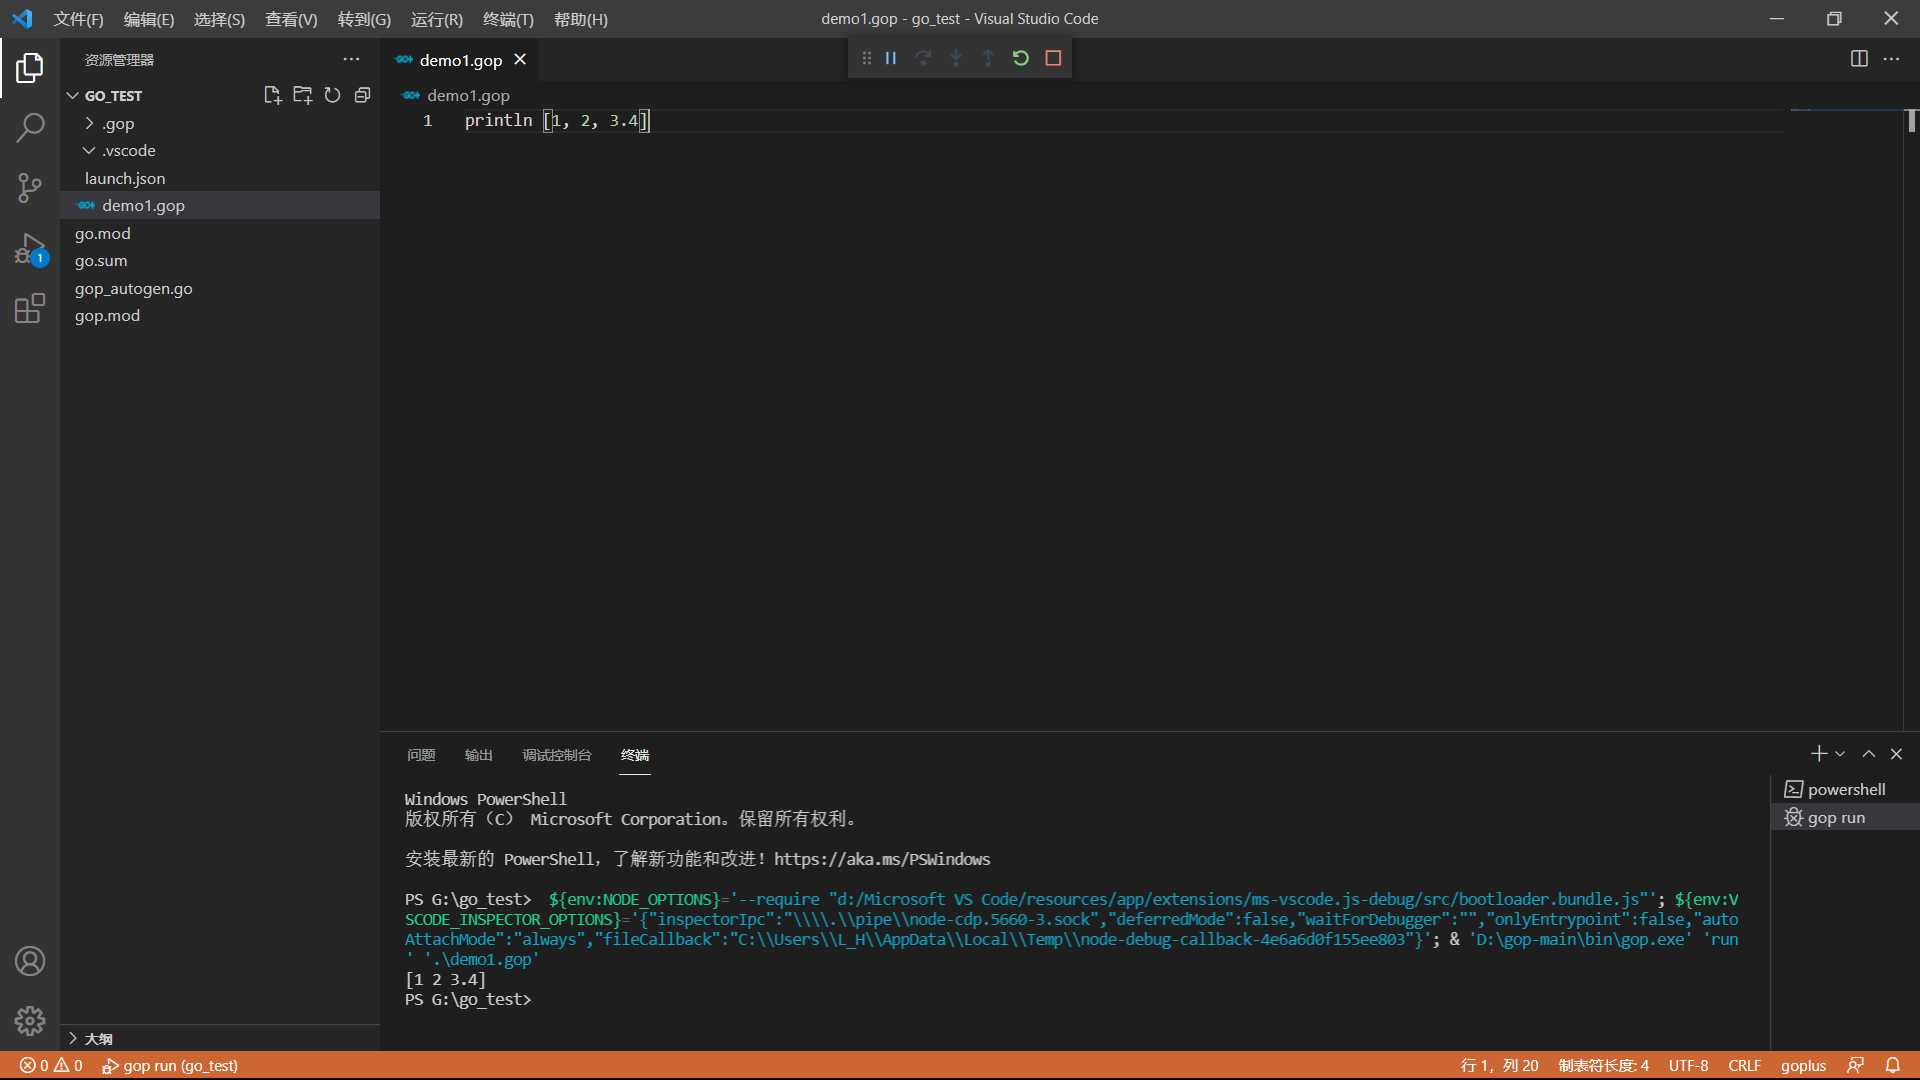Image resolution: width=1920 pixels, height=1080 pixels.
Task: Click gop run (go_test) debug status
Action: 170,1065
